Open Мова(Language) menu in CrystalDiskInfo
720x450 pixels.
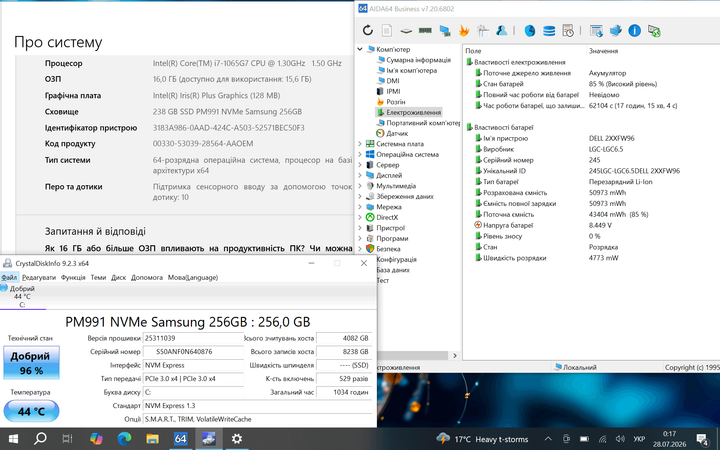click(x=193, y=277)
